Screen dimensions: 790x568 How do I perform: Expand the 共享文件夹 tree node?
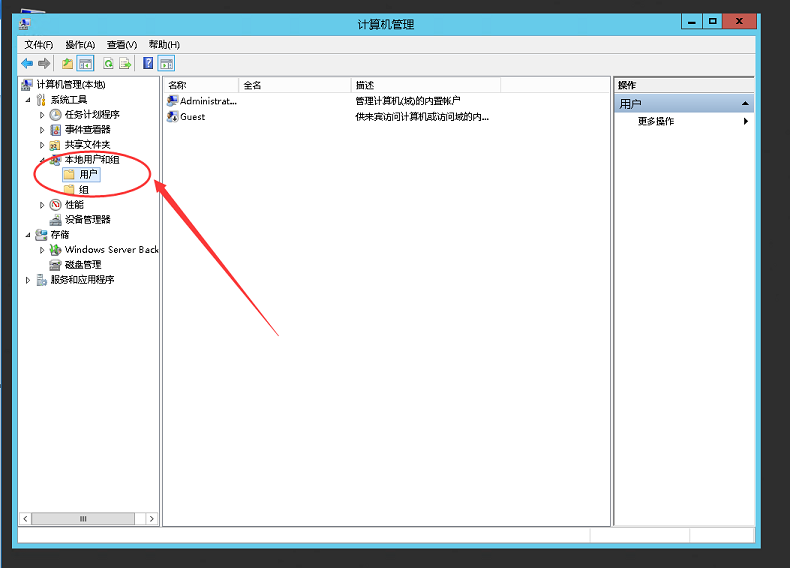pyautogui.click(x=42, y=145)
